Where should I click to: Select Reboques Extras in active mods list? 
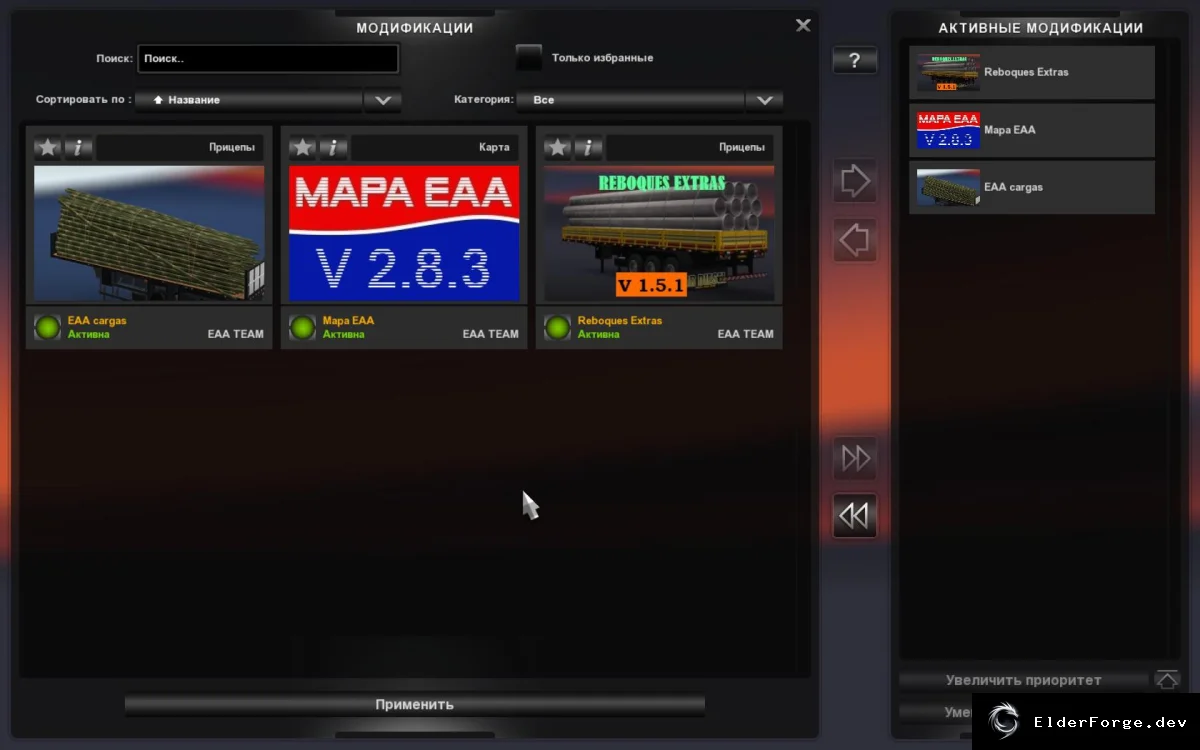[x=1032, y=73]
